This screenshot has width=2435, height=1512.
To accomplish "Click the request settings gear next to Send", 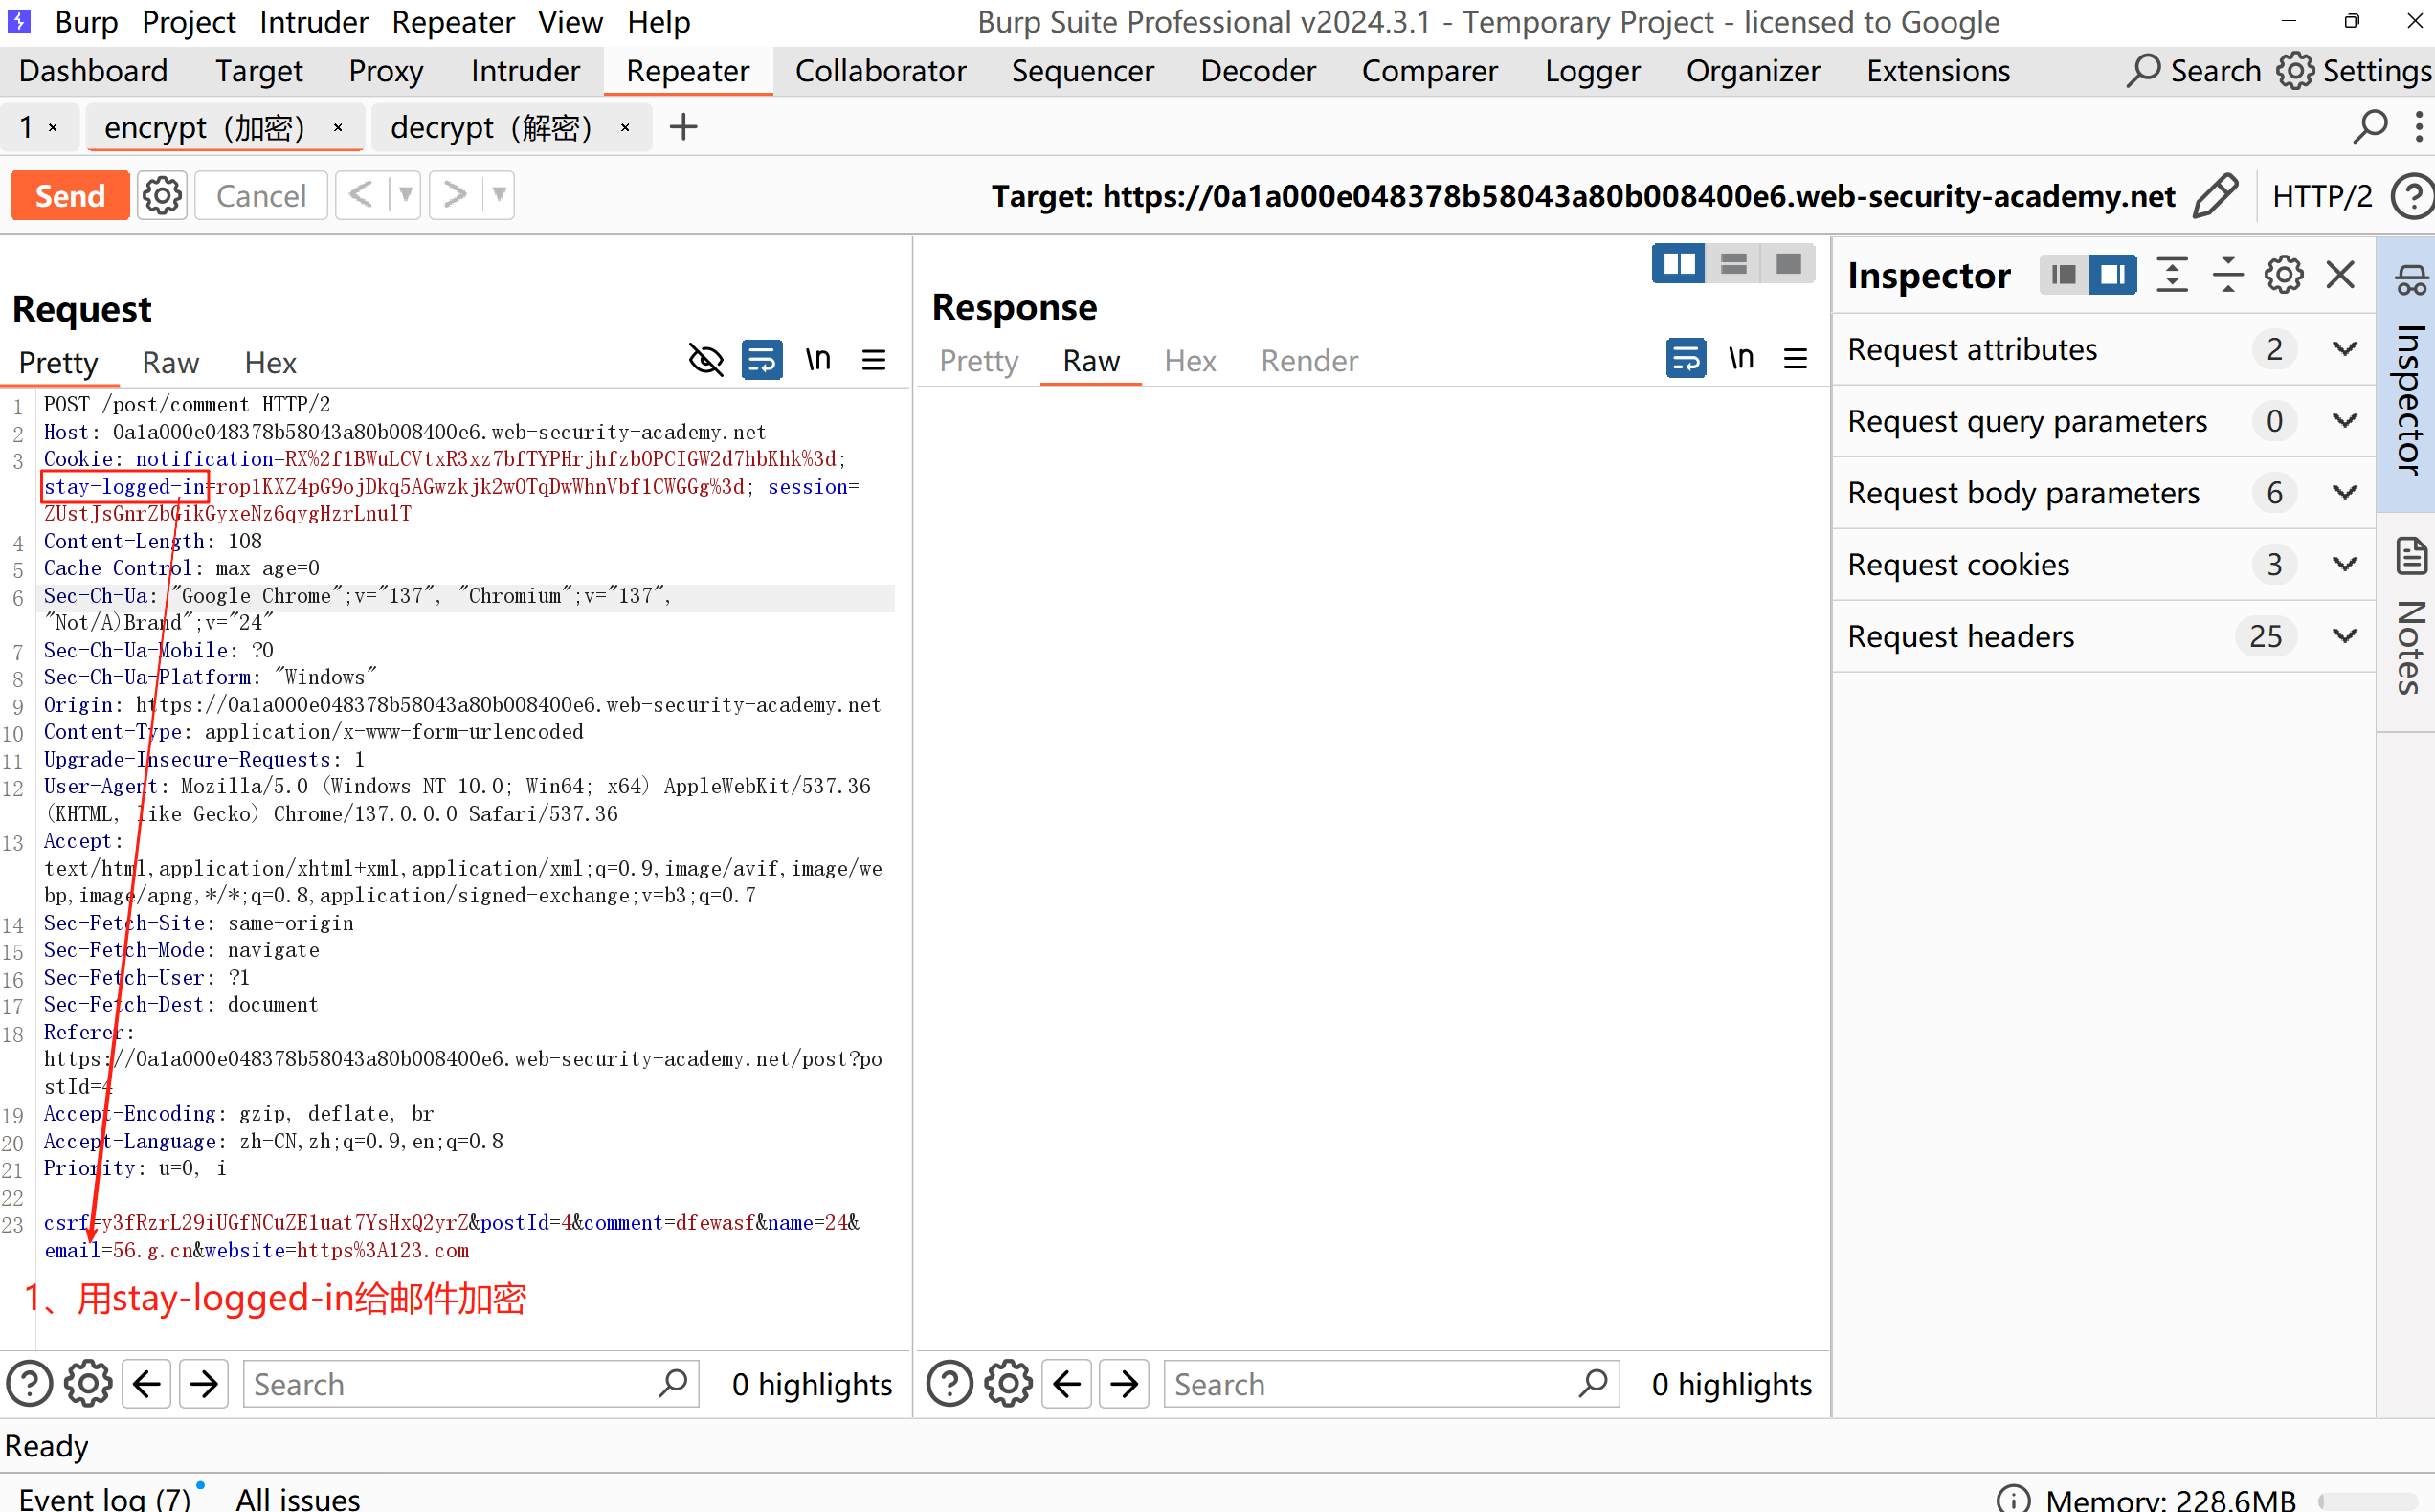I will tap(162, 195).
